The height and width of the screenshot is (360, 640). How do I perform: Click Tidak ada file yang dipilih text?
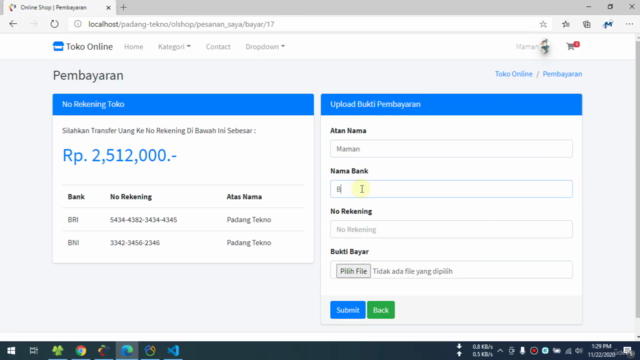click(412, 271)
